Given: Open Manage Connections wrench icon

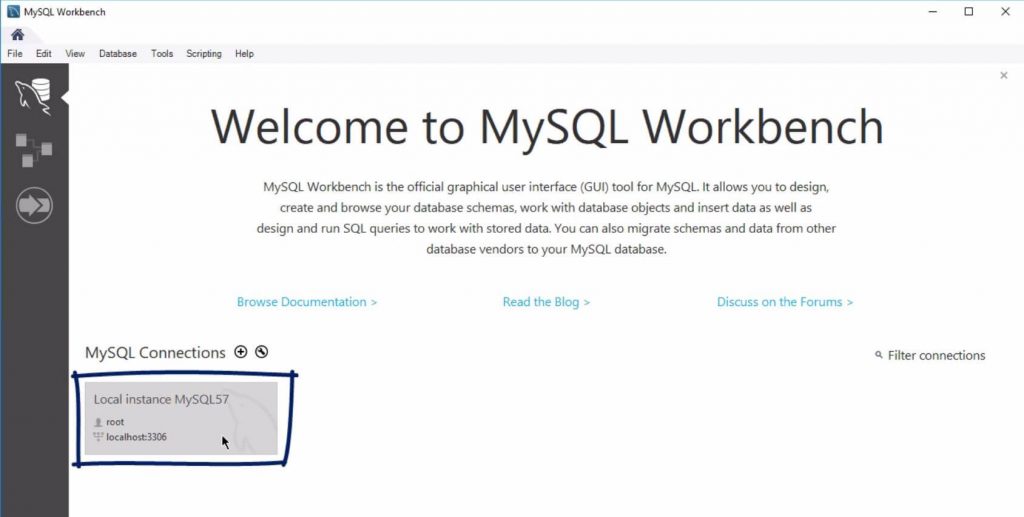Looking at the screenshot, I should click(x=261, y=352).
